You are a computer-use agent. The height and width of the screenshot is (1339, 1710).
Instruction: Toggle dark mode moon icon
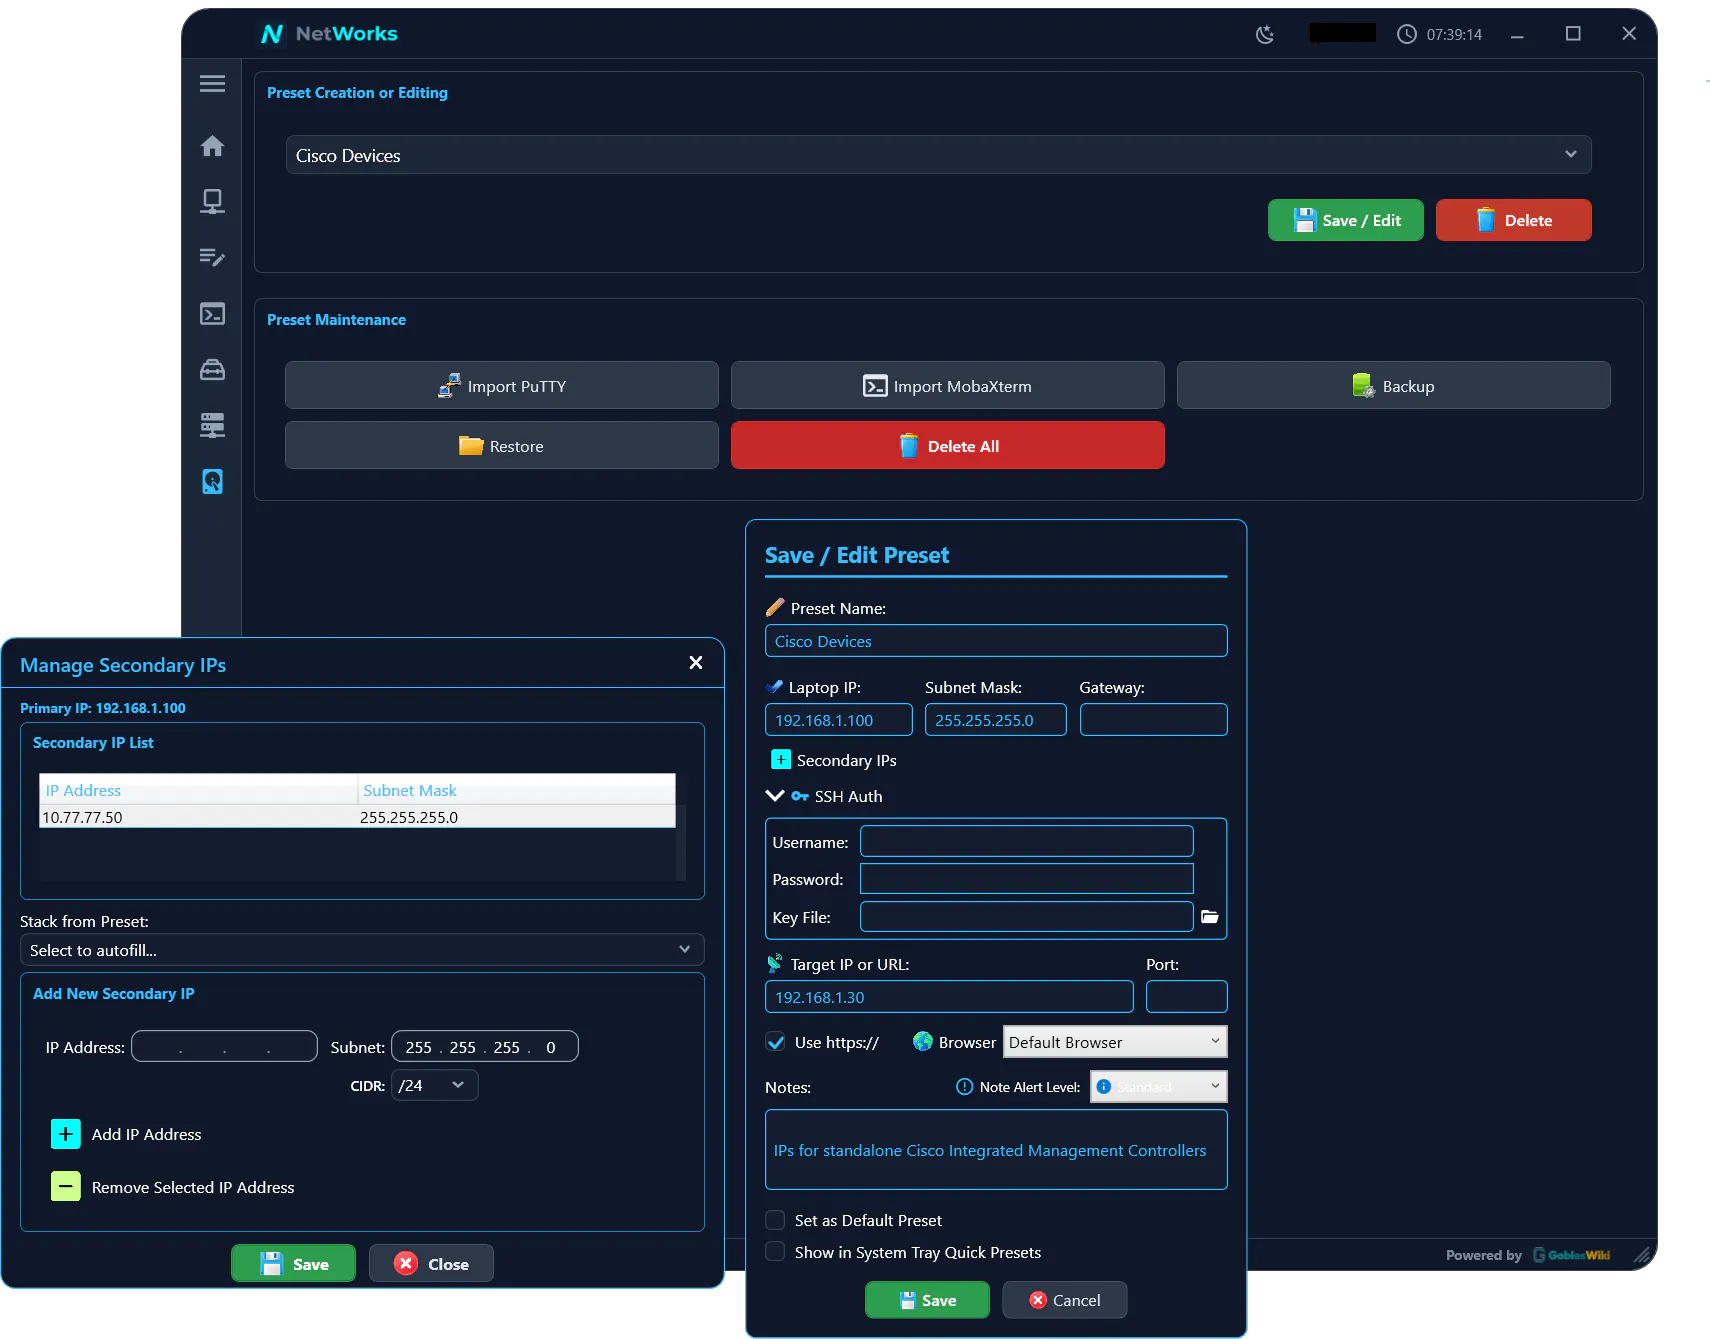point(1265,34)
